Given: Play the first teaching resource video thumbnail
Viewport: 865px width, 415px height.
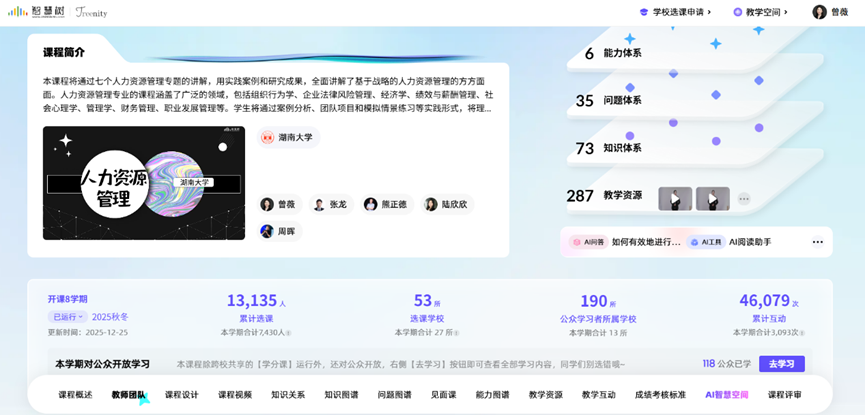Looking at the screenshot, I should [675, 199].
